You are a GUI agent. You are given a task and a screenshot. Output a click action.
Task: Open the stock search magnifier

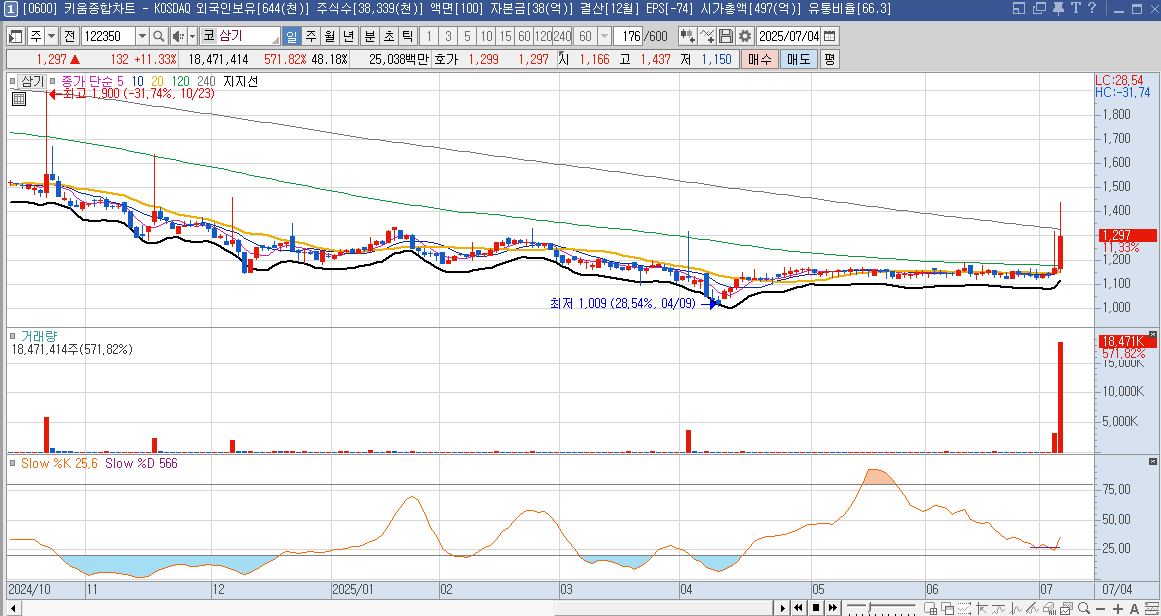[x=158, y=36]
